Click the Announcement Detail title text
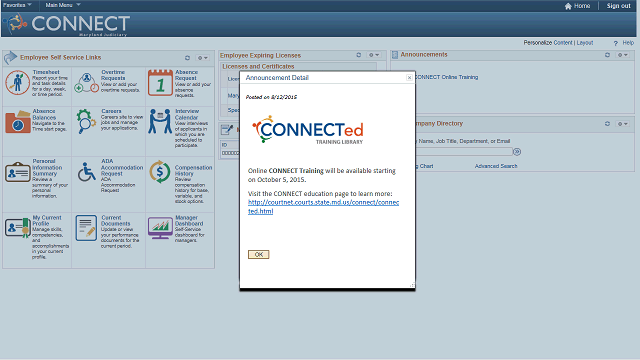 click(277, 78)
